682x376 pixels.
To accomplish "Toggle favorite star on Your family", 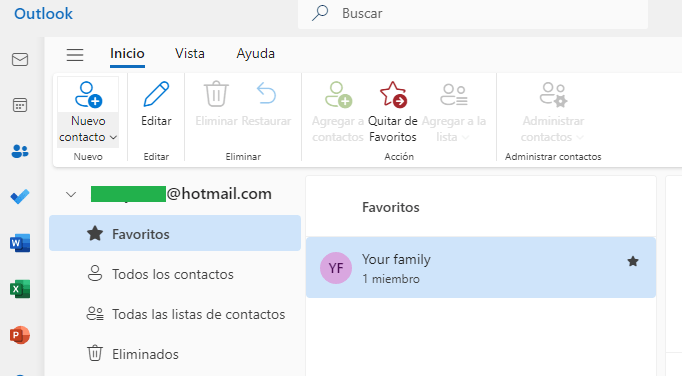I will coord(633,261).
